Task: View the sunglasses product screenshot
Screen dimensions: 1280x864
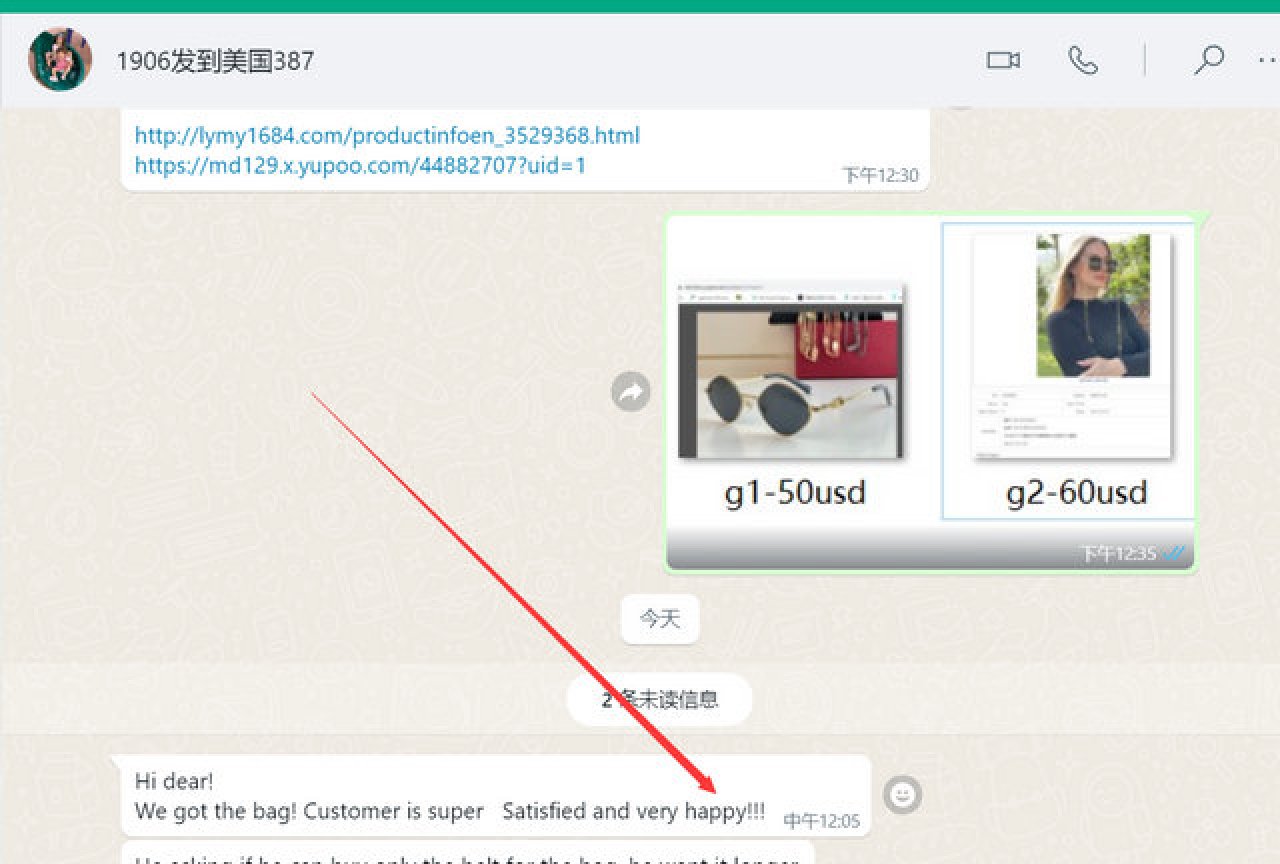Action: pyautogui.click(x=791, y=372)
